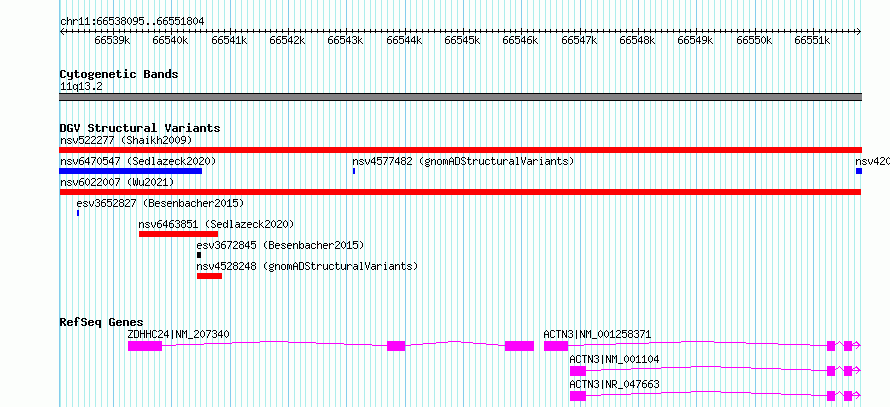The image size is (890, 407).
Task: Open esv3652827 (Besenbacher2015) label
Action: 160,203
